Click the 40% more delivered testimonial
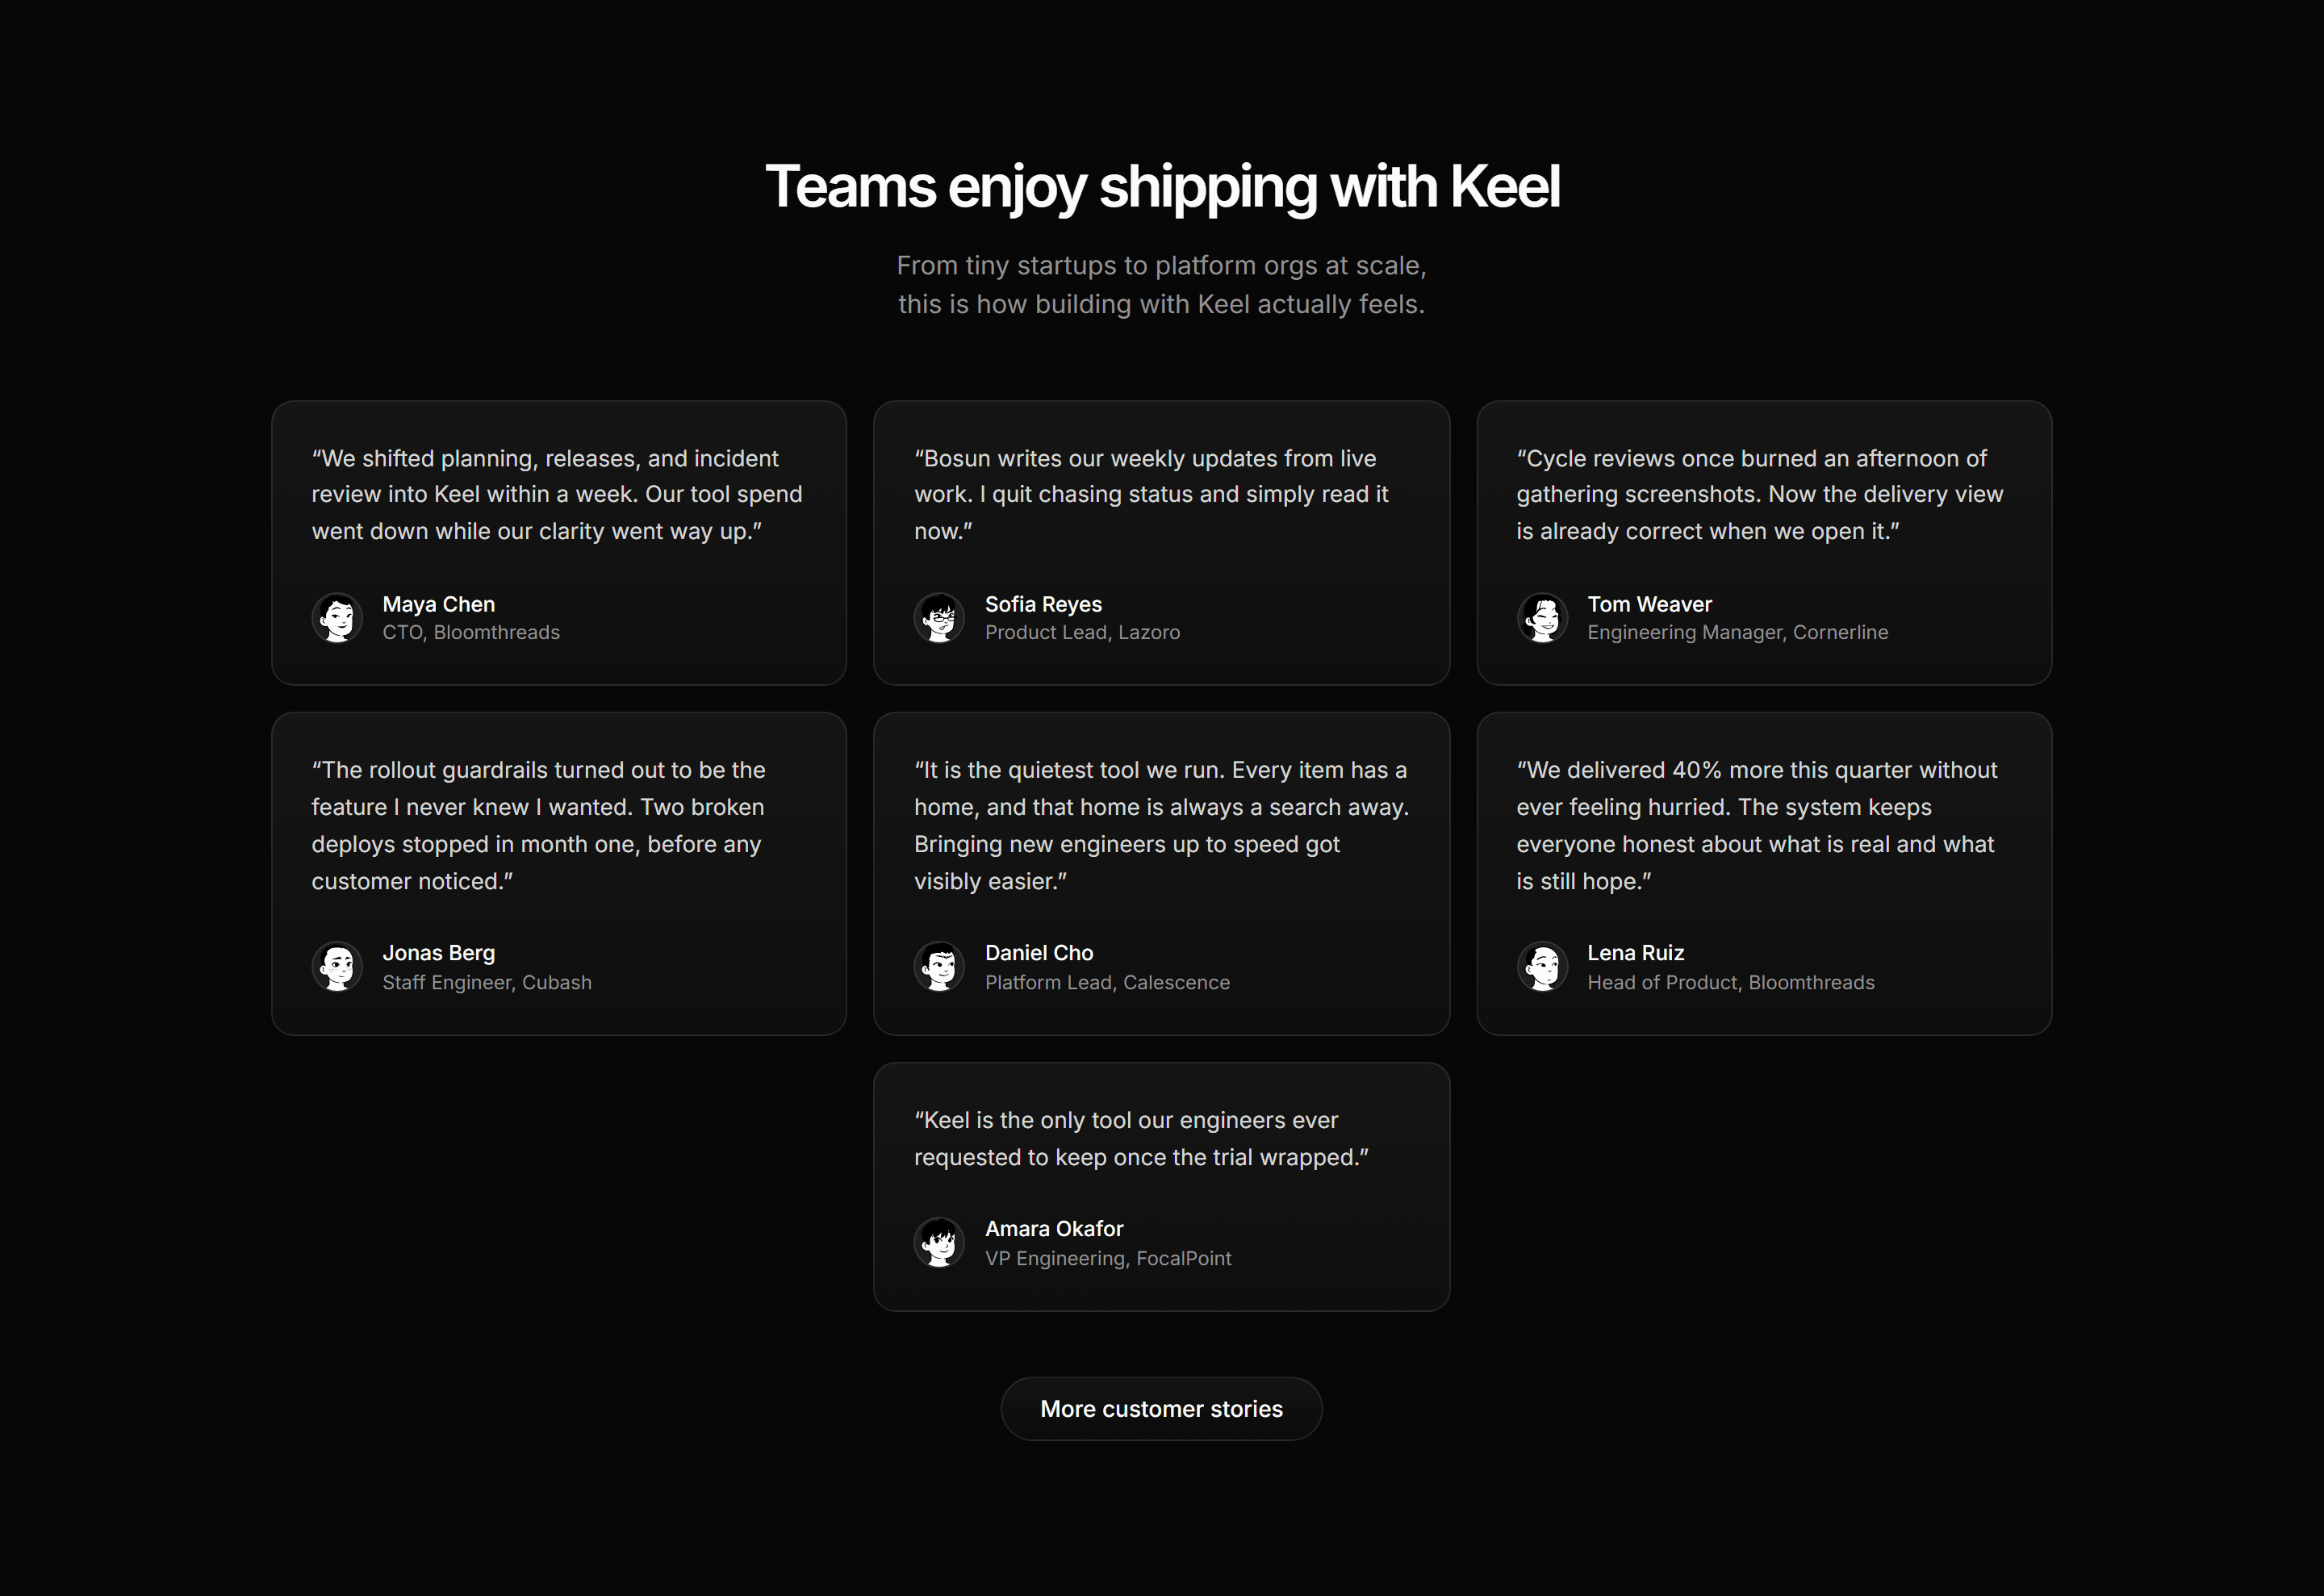Viewport: 2324px width, 1596px height. [x=1756, y=825]
